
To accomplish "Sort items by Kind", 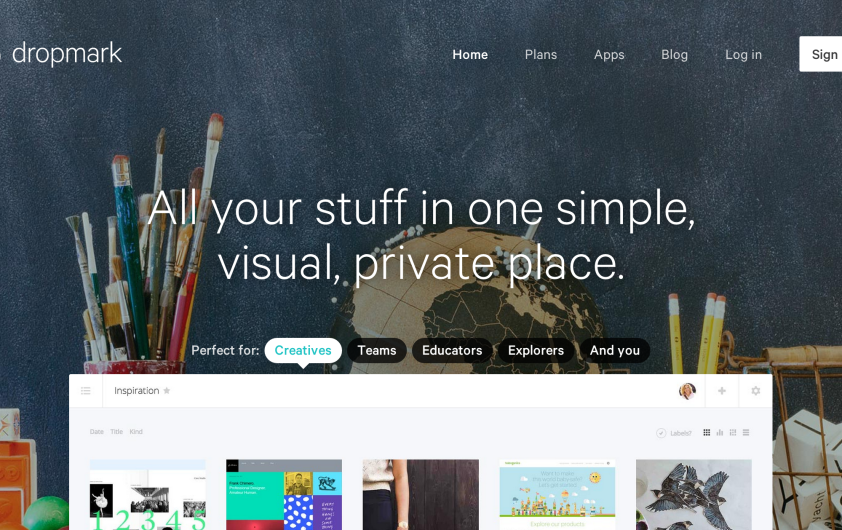I will tap(136, 432).
